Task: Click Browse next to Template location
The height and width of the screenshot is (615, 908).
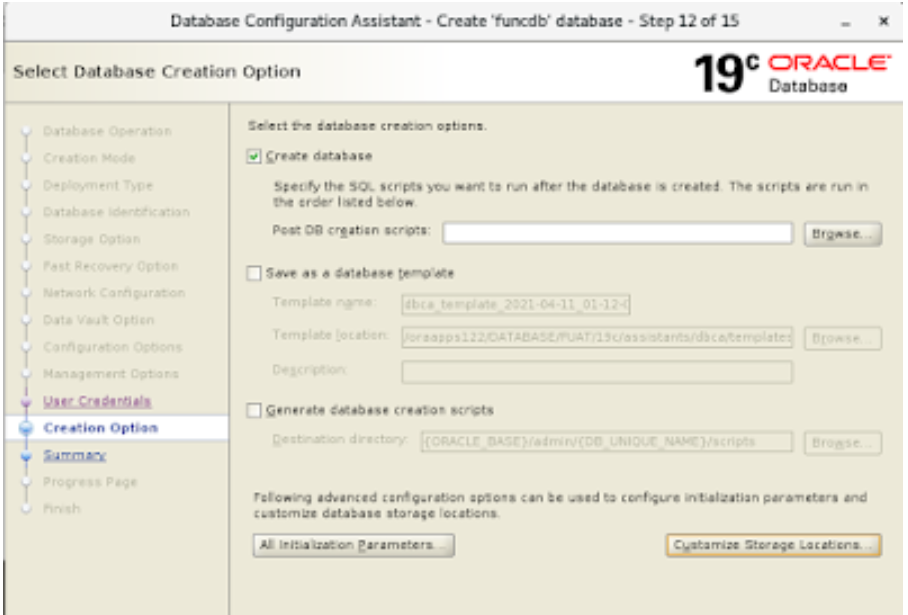Action: tap(843, 338)
